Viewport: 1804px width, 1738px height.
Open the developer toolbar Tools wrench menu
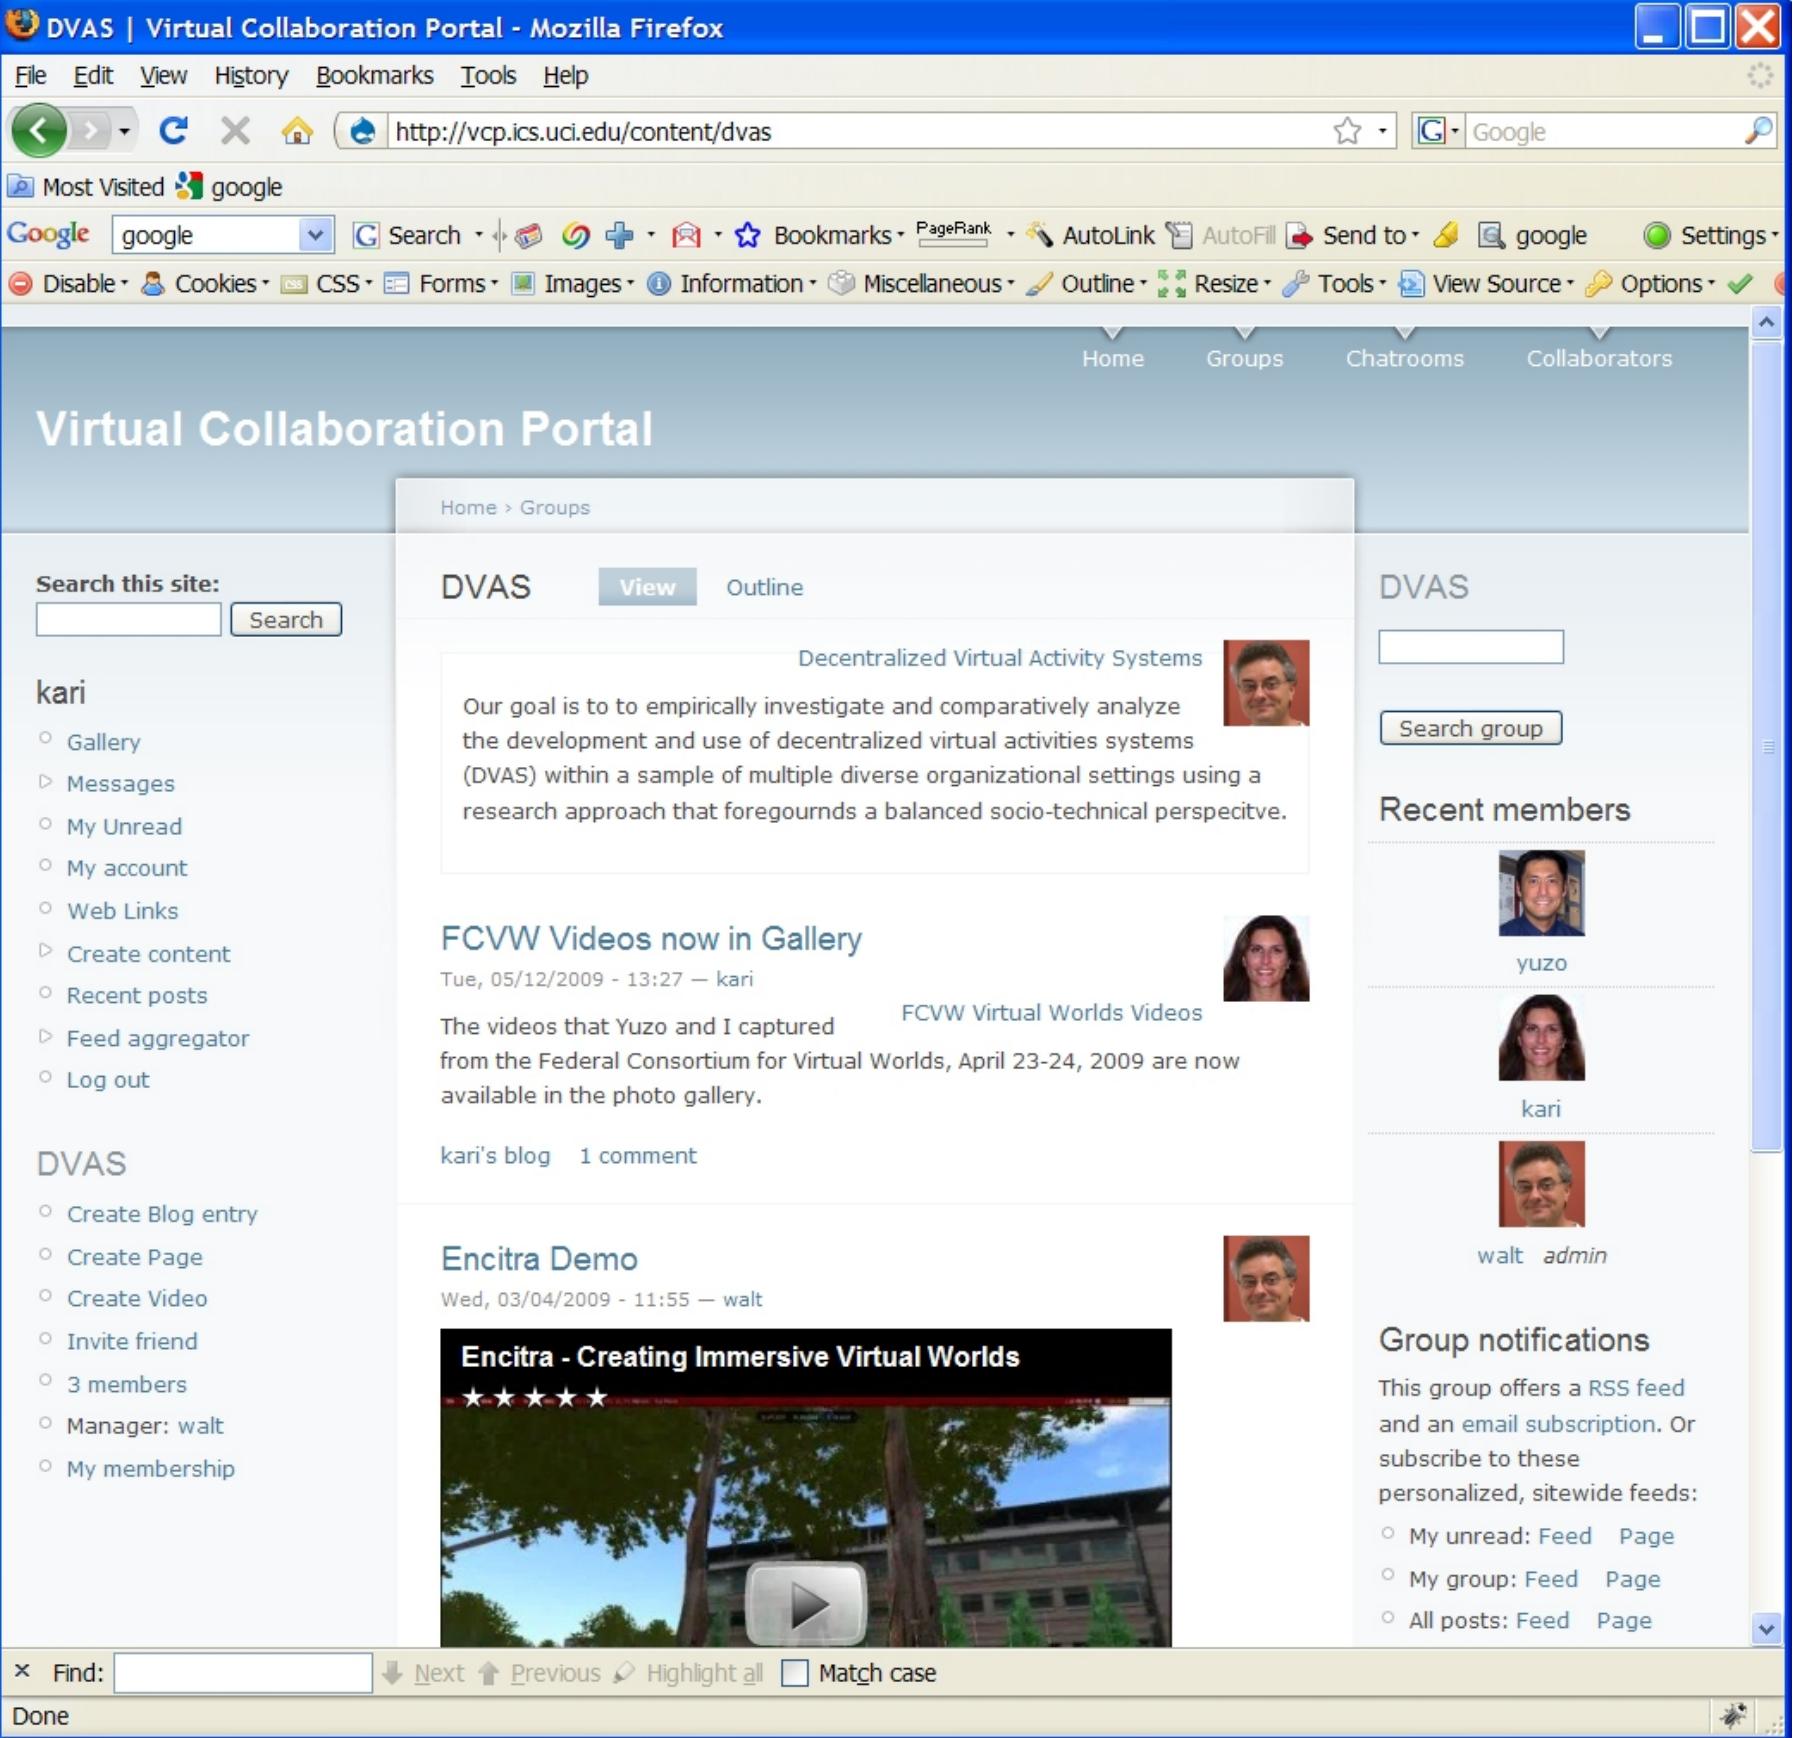pos(1335,284)
